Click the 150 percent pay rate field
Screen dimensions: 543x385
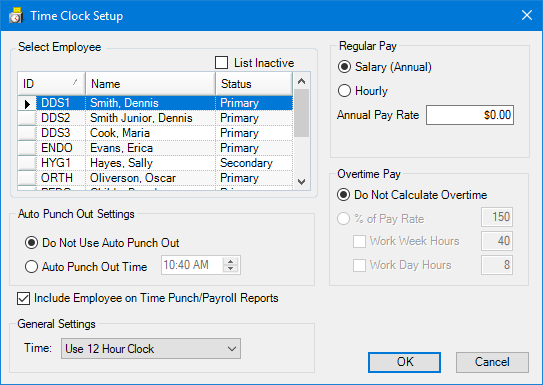point(497,217)
